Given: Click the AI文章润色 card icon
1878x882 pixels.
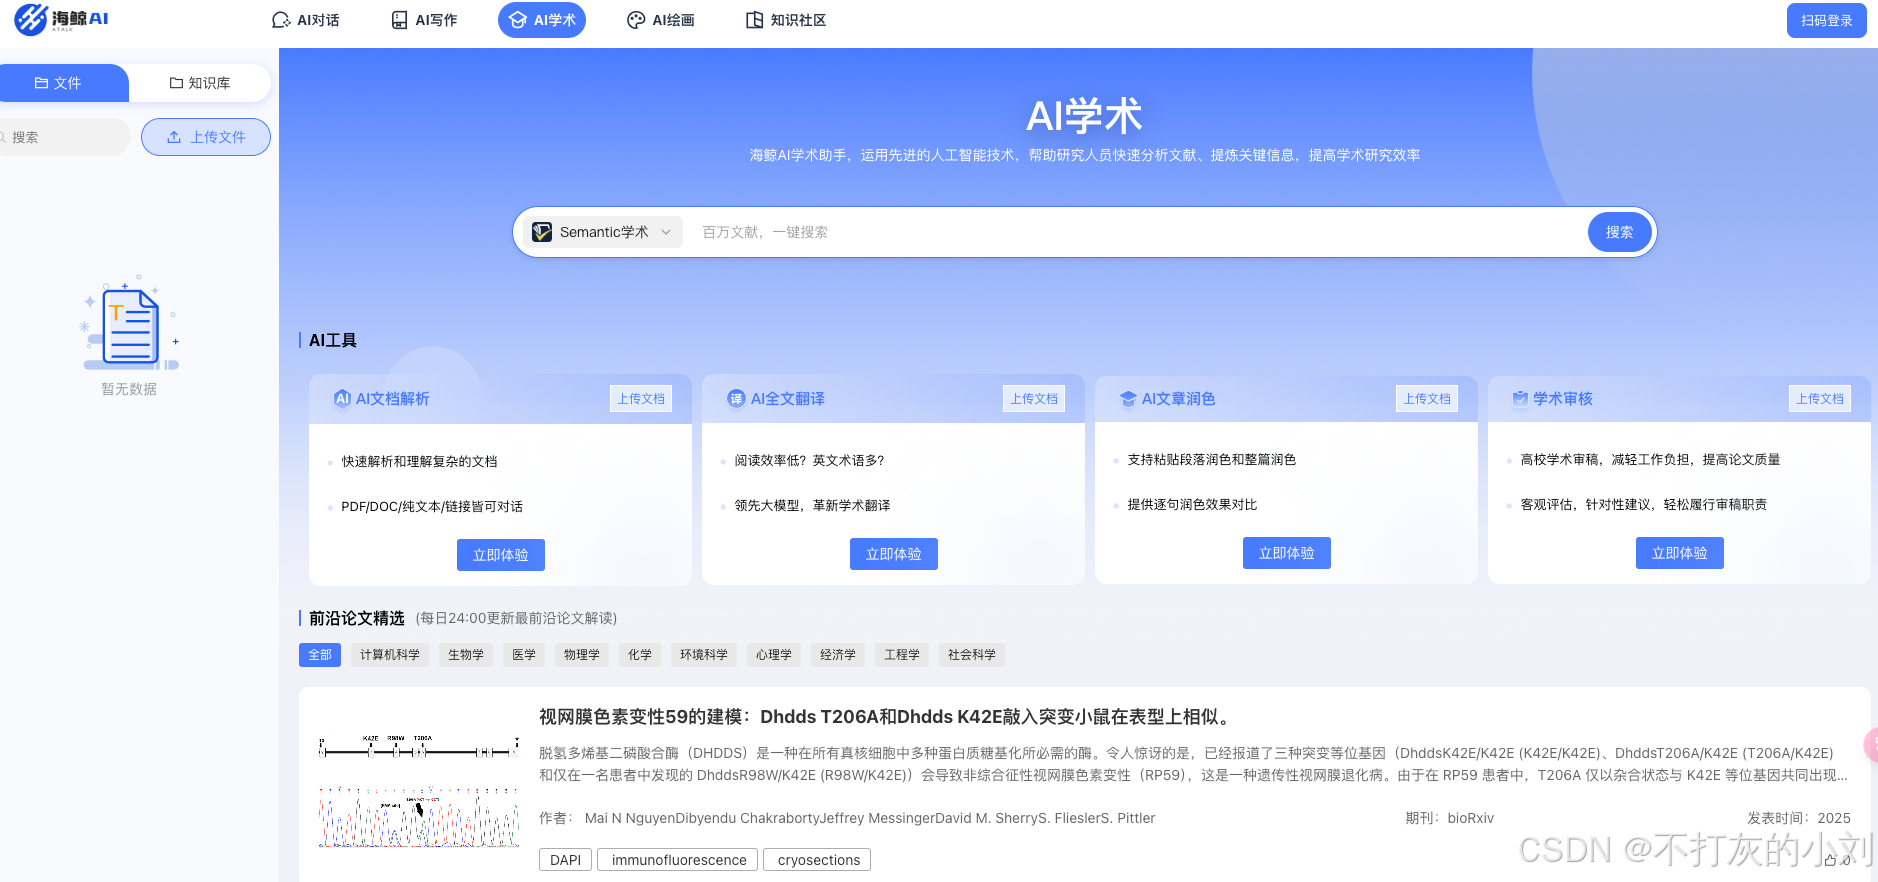Looking at the screenshot, I should pos(1128,398).
